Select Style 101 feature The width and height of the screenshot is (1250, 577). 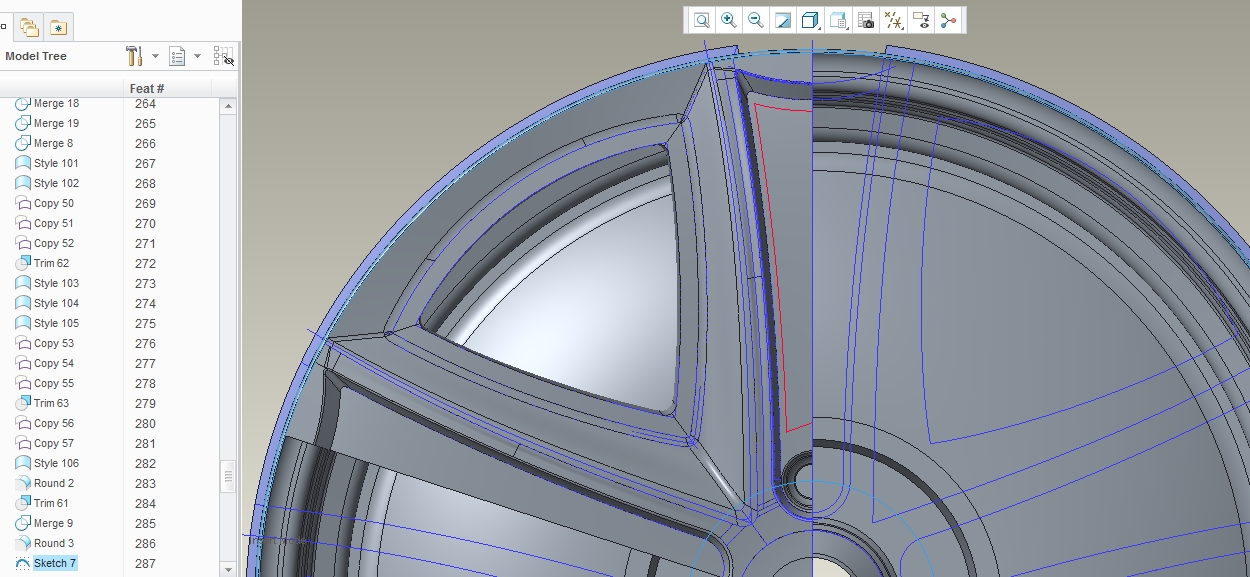coord(56,163)
